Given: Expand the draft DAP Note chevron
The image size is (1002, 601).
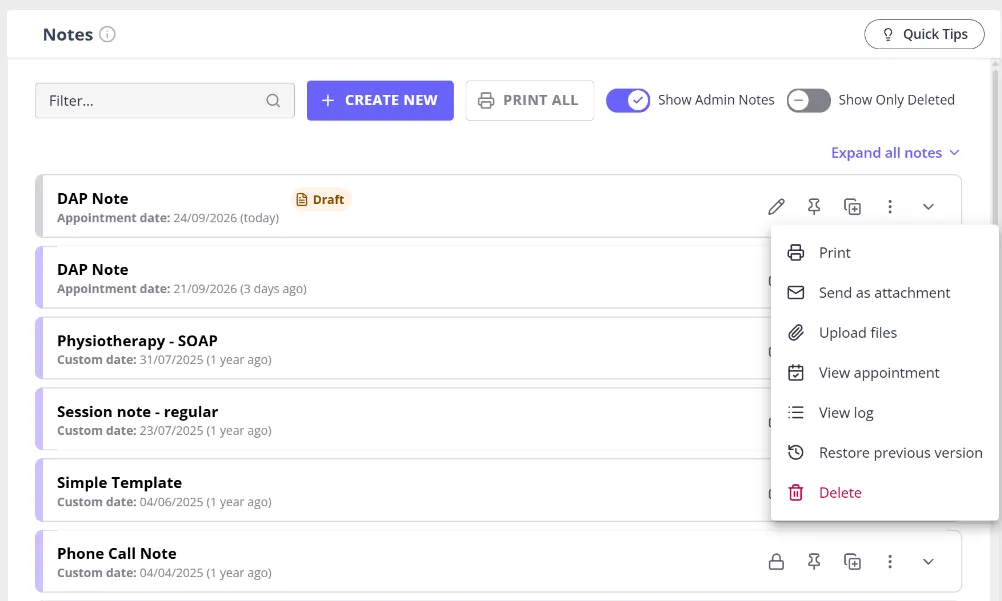Looking at the screenshot, I should (x=929, y=207).
